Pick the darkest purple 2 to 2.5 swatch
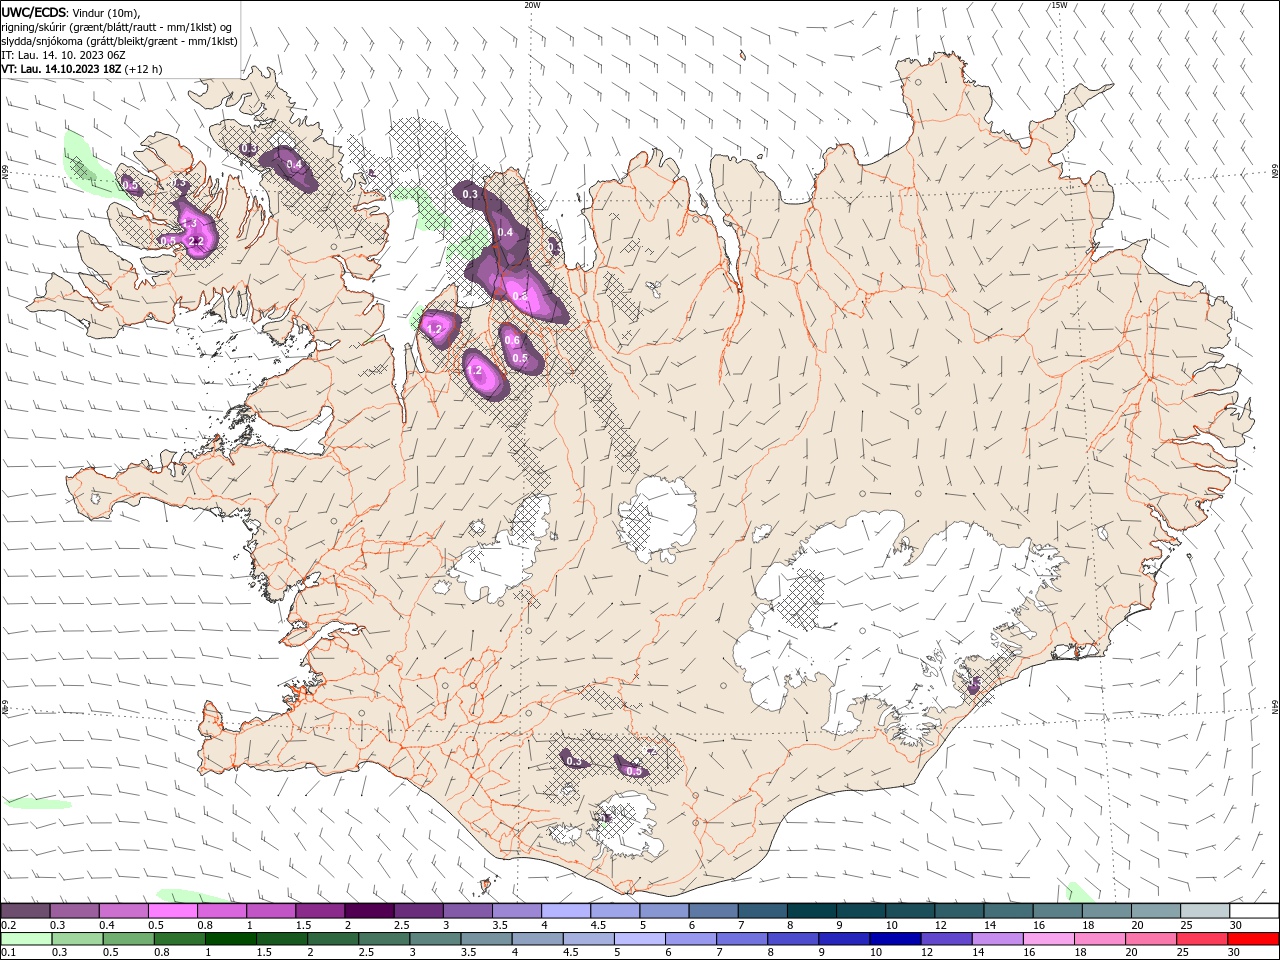 [x=369, y=911]
